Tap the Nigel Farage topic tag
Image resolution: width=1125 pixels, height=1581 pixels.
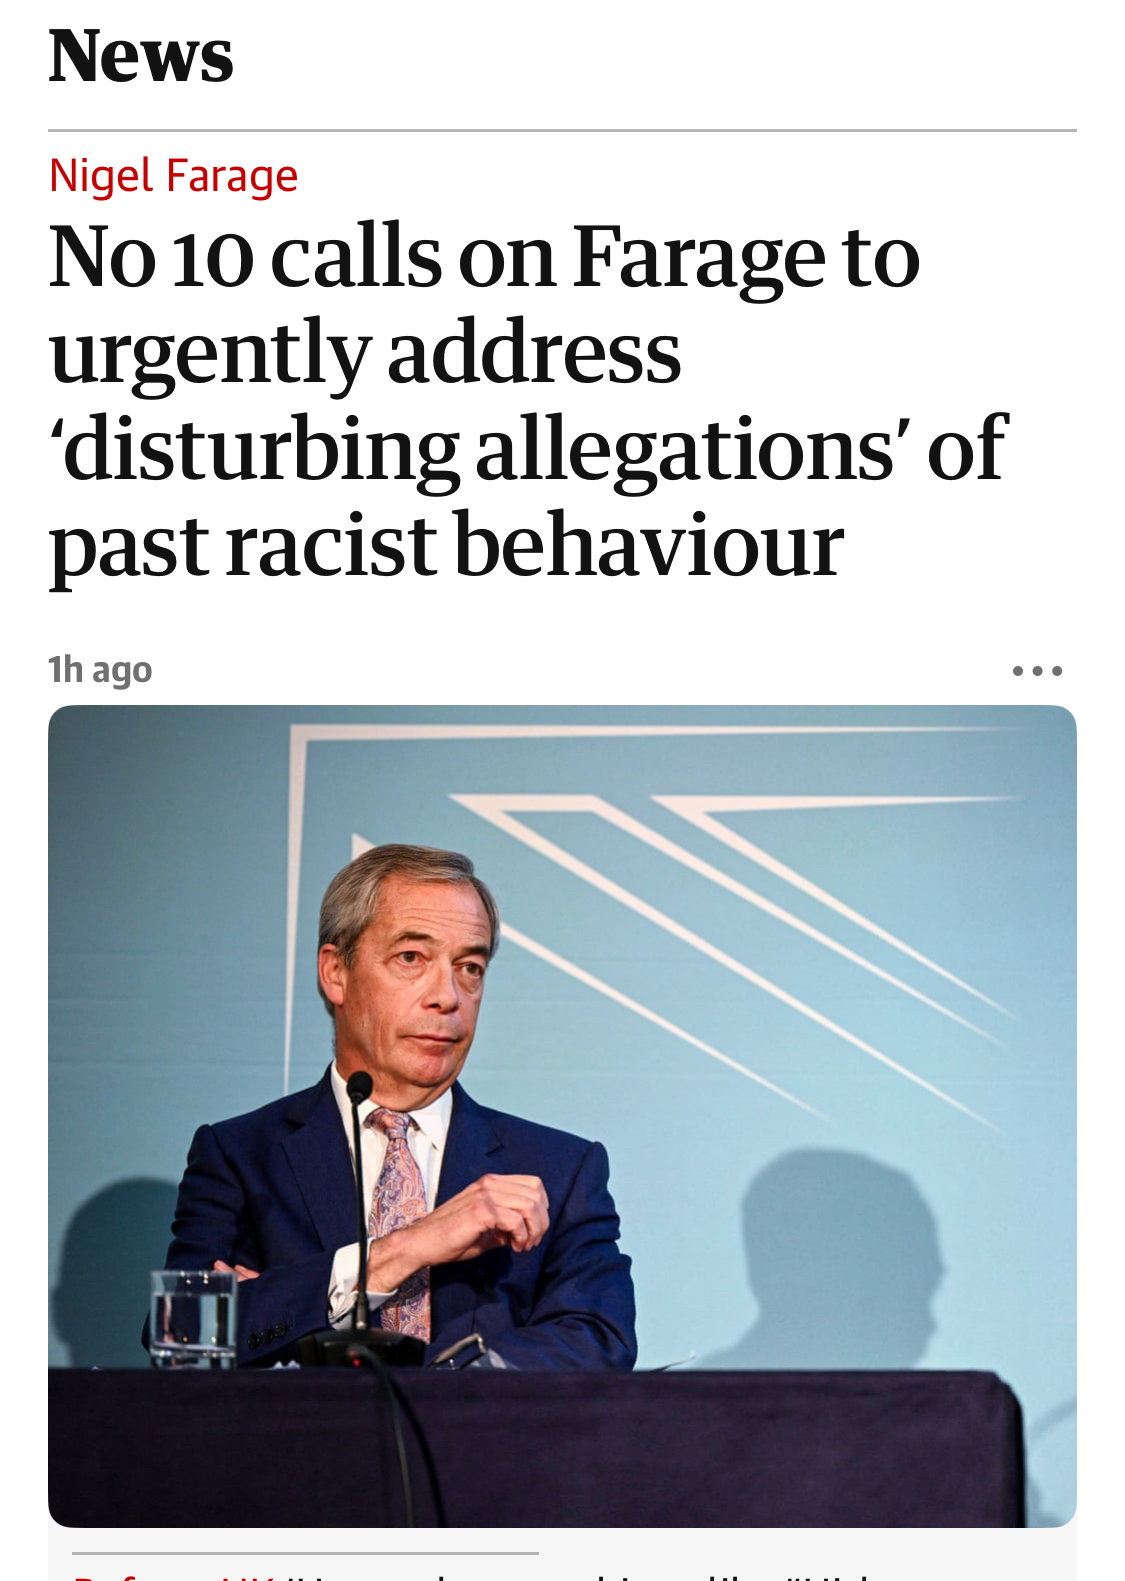[x=173, y=176]
